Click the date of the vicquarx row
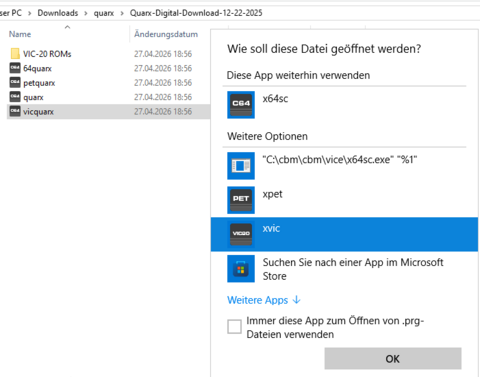The height and width of the screenshot is (377, 480). 163,111
